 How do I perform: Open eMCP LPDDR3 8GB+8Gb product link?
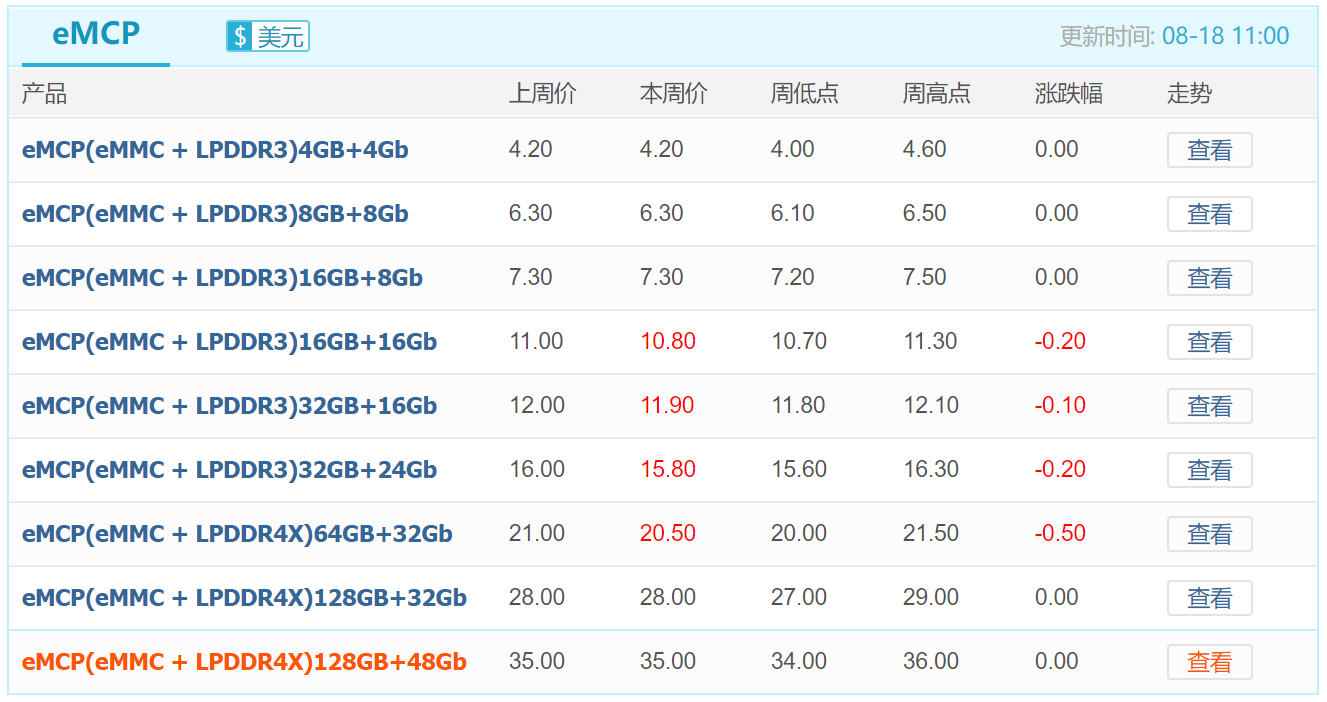215,214
